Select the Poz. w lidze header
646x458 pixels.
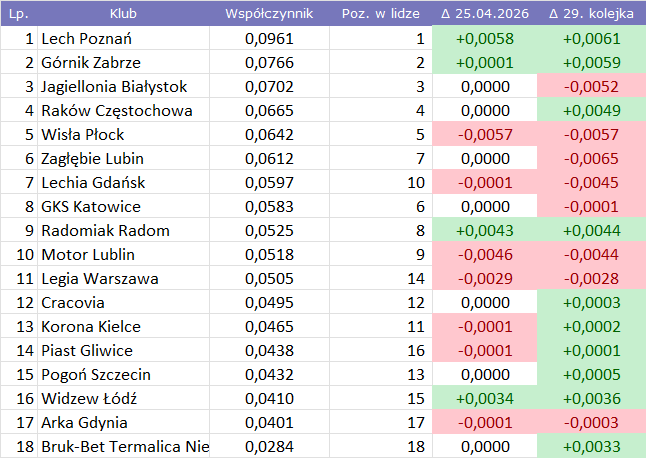[379, 14]
